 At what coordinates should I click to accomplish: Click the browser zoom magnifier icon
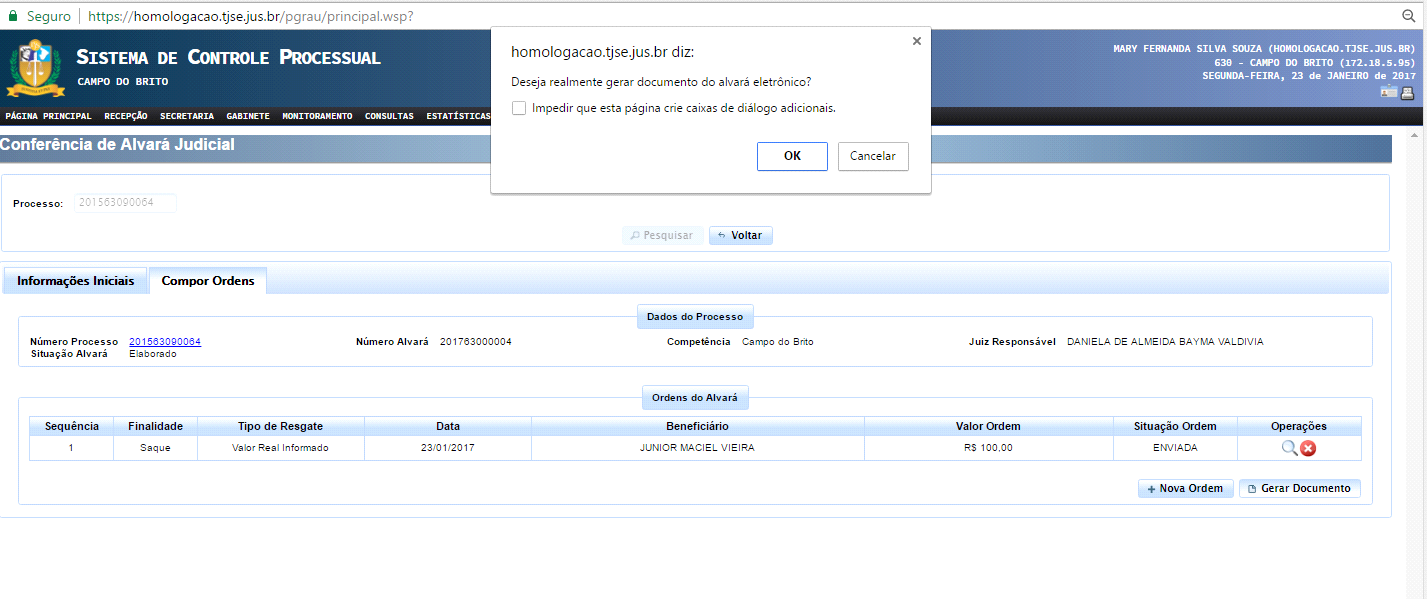click(1409, 16)
